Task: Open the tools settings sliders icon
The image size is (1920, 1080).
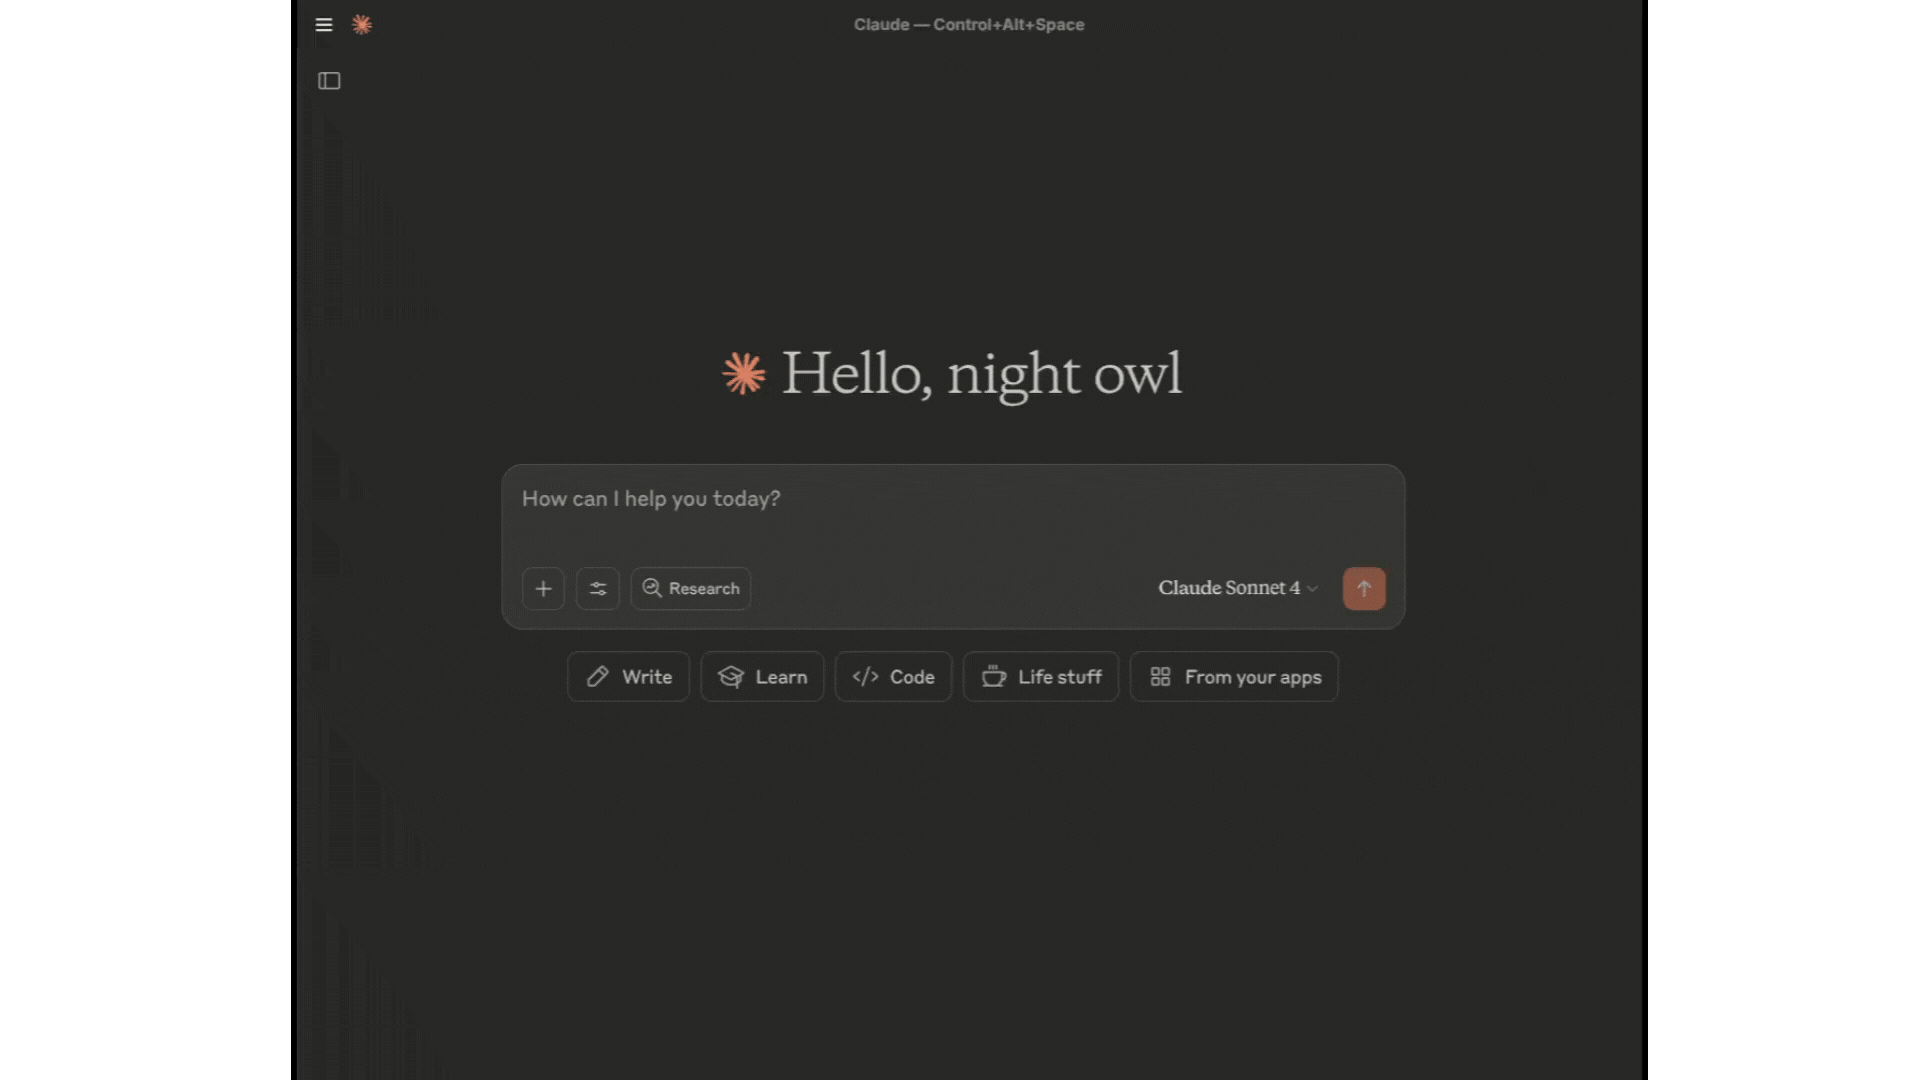Action: tap(598, 589)
